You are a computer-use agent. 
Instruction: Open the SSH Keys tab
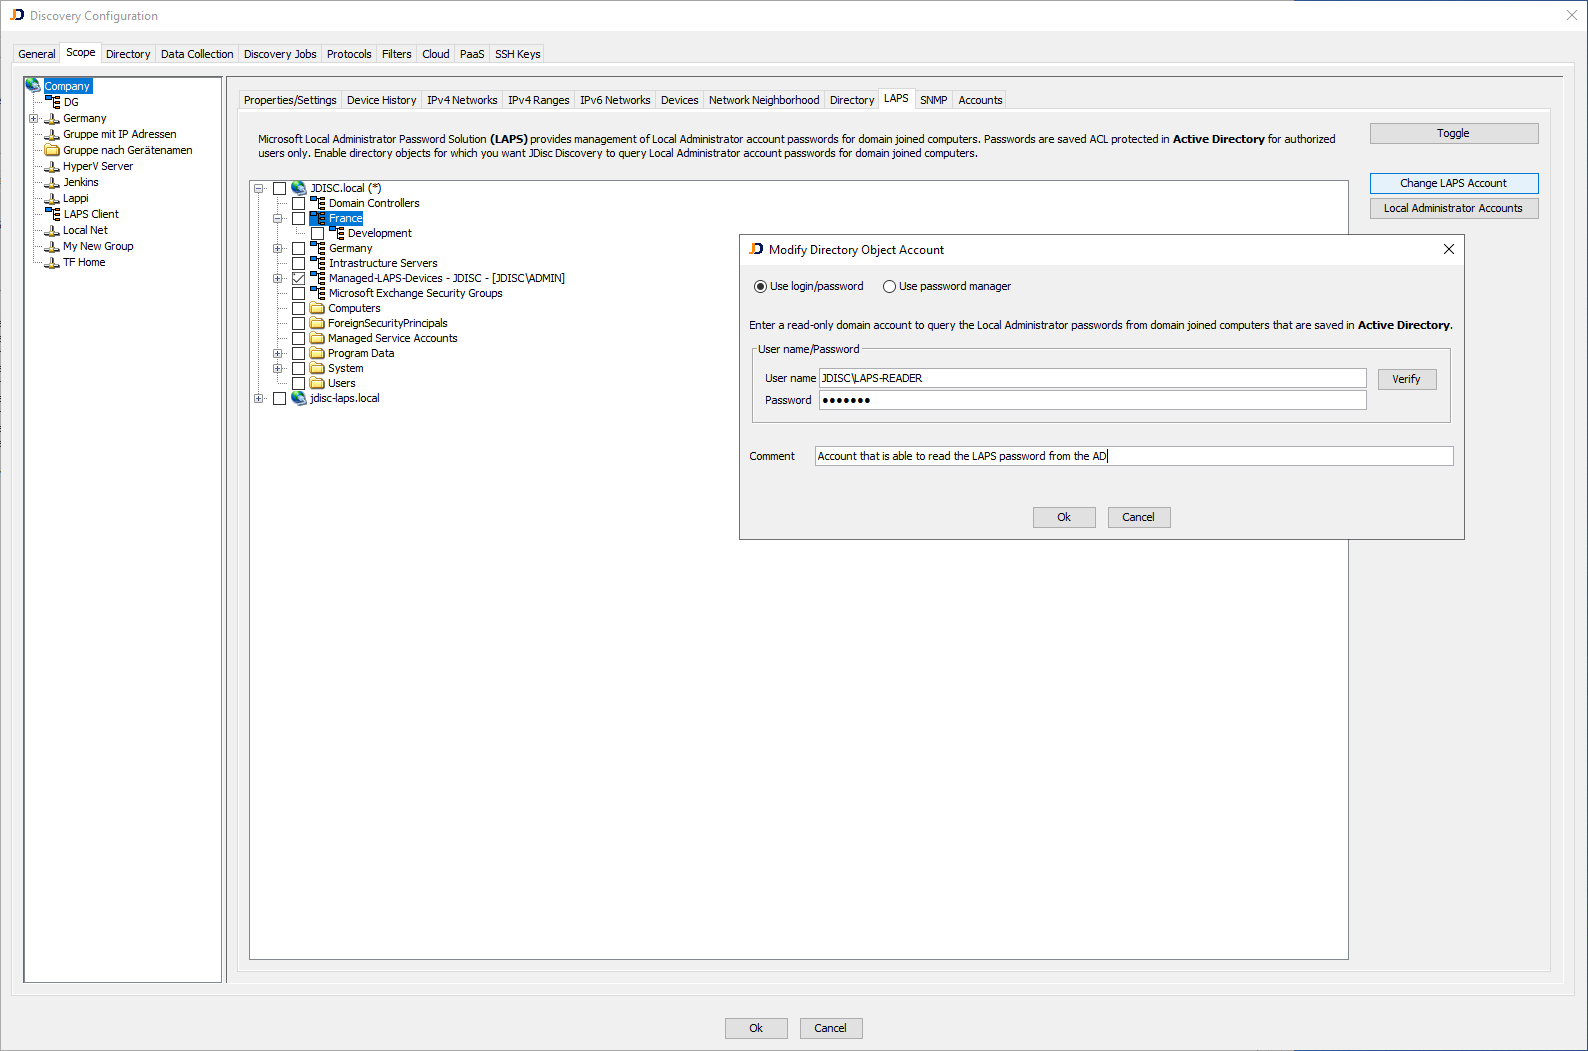pyautogui.click(x=518, y=54)
